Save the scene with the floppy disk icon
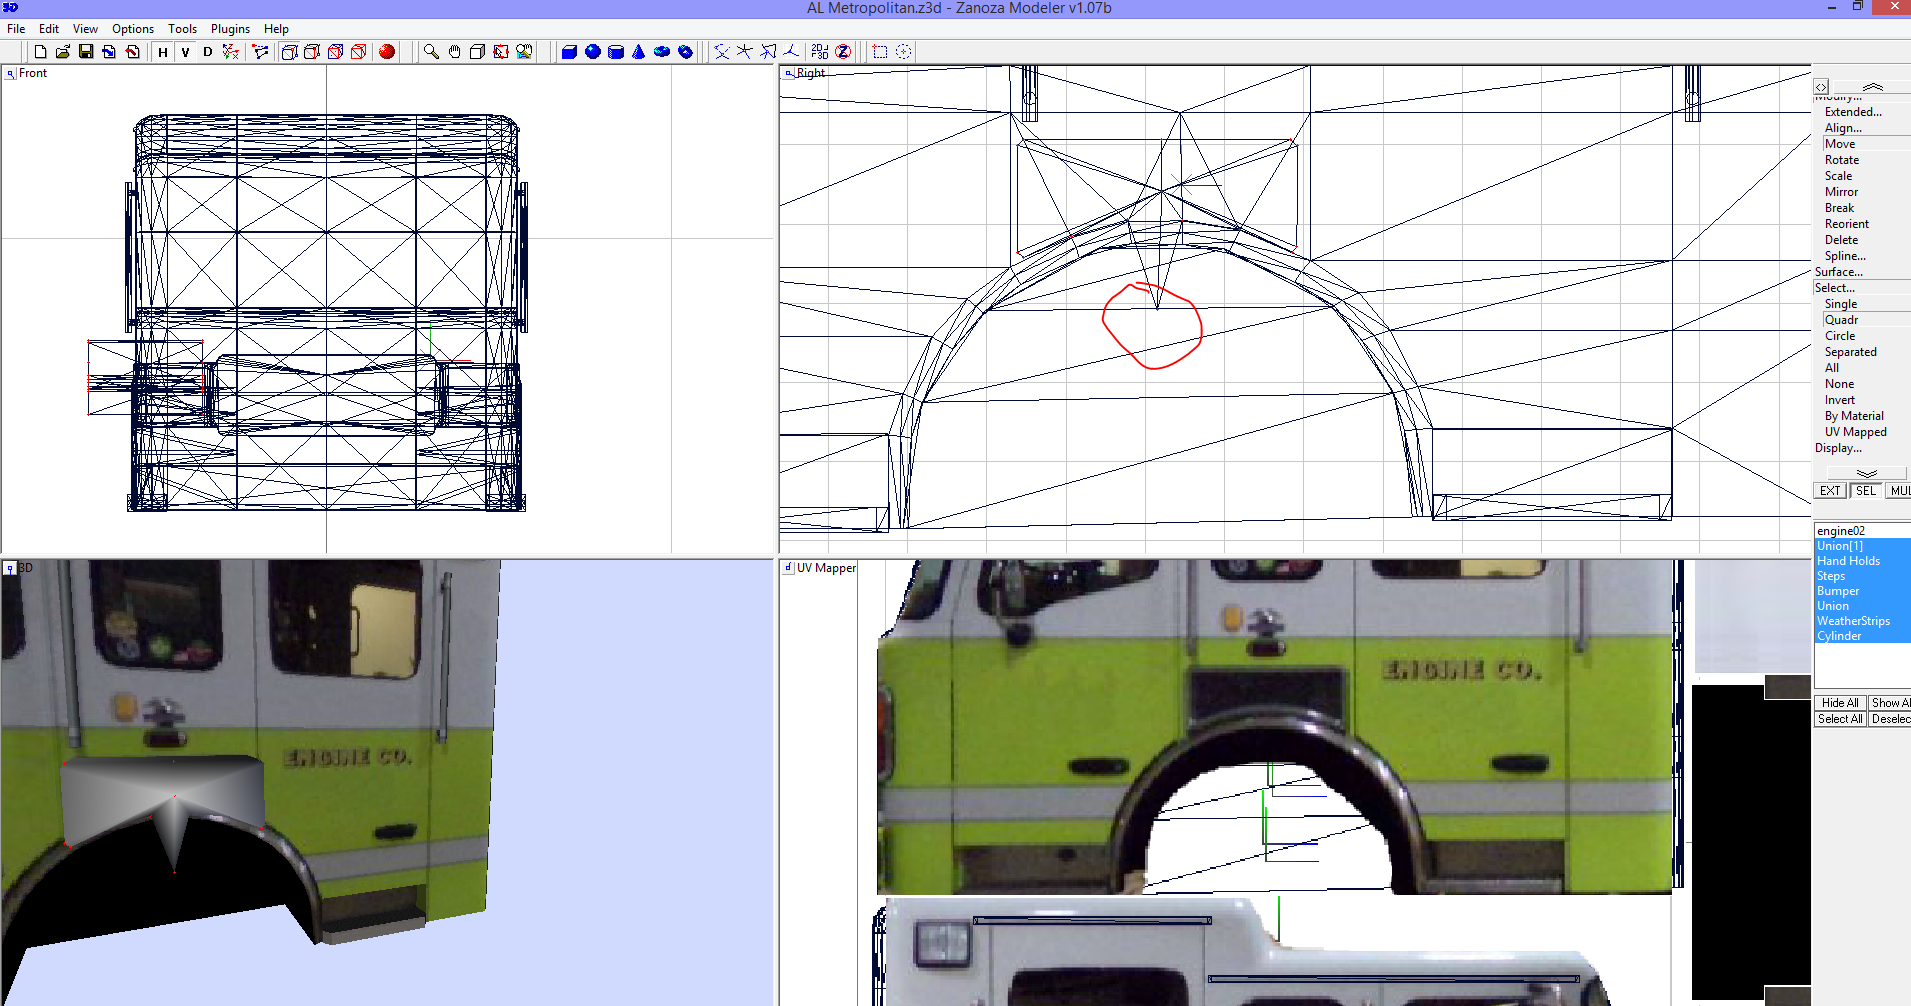The height and width of the screenshot is (1006, 1911). [86, 51]
